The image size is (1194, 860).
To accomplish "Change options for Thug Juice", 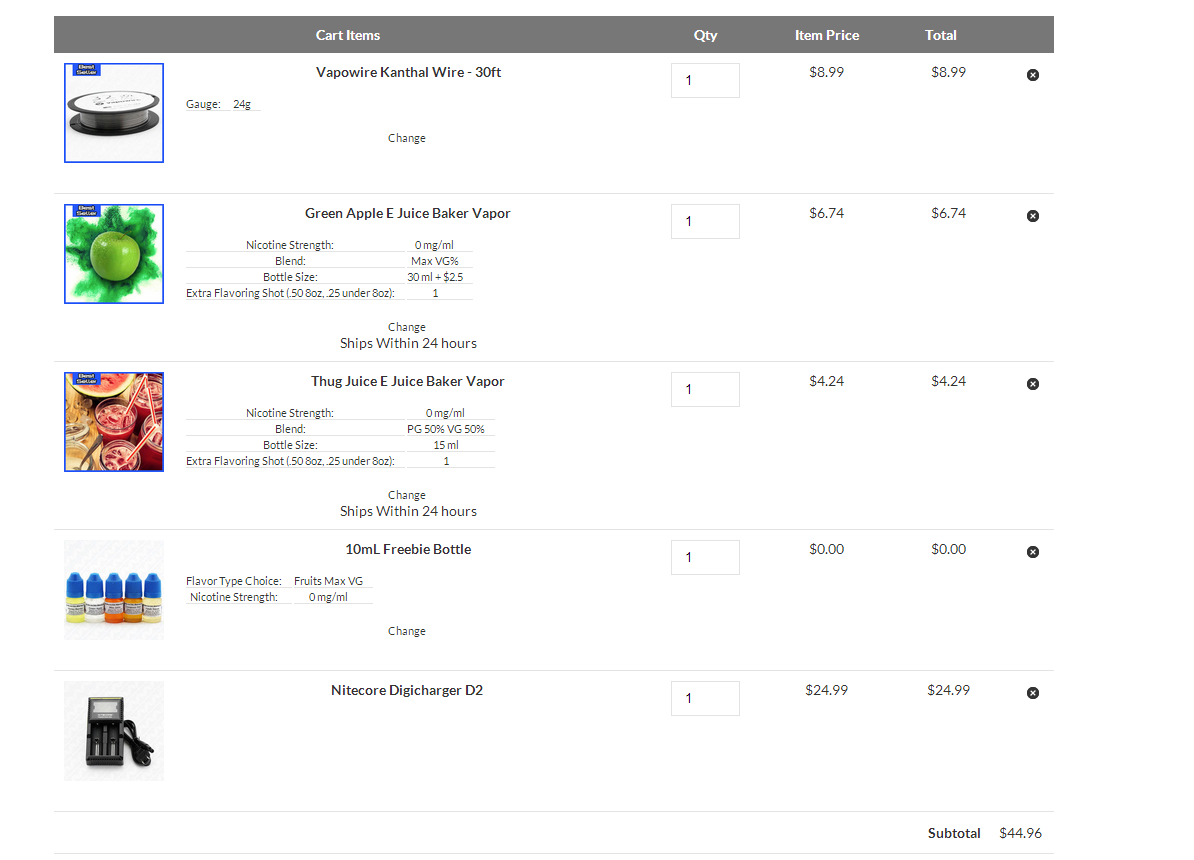I will [x=407, y=495].
